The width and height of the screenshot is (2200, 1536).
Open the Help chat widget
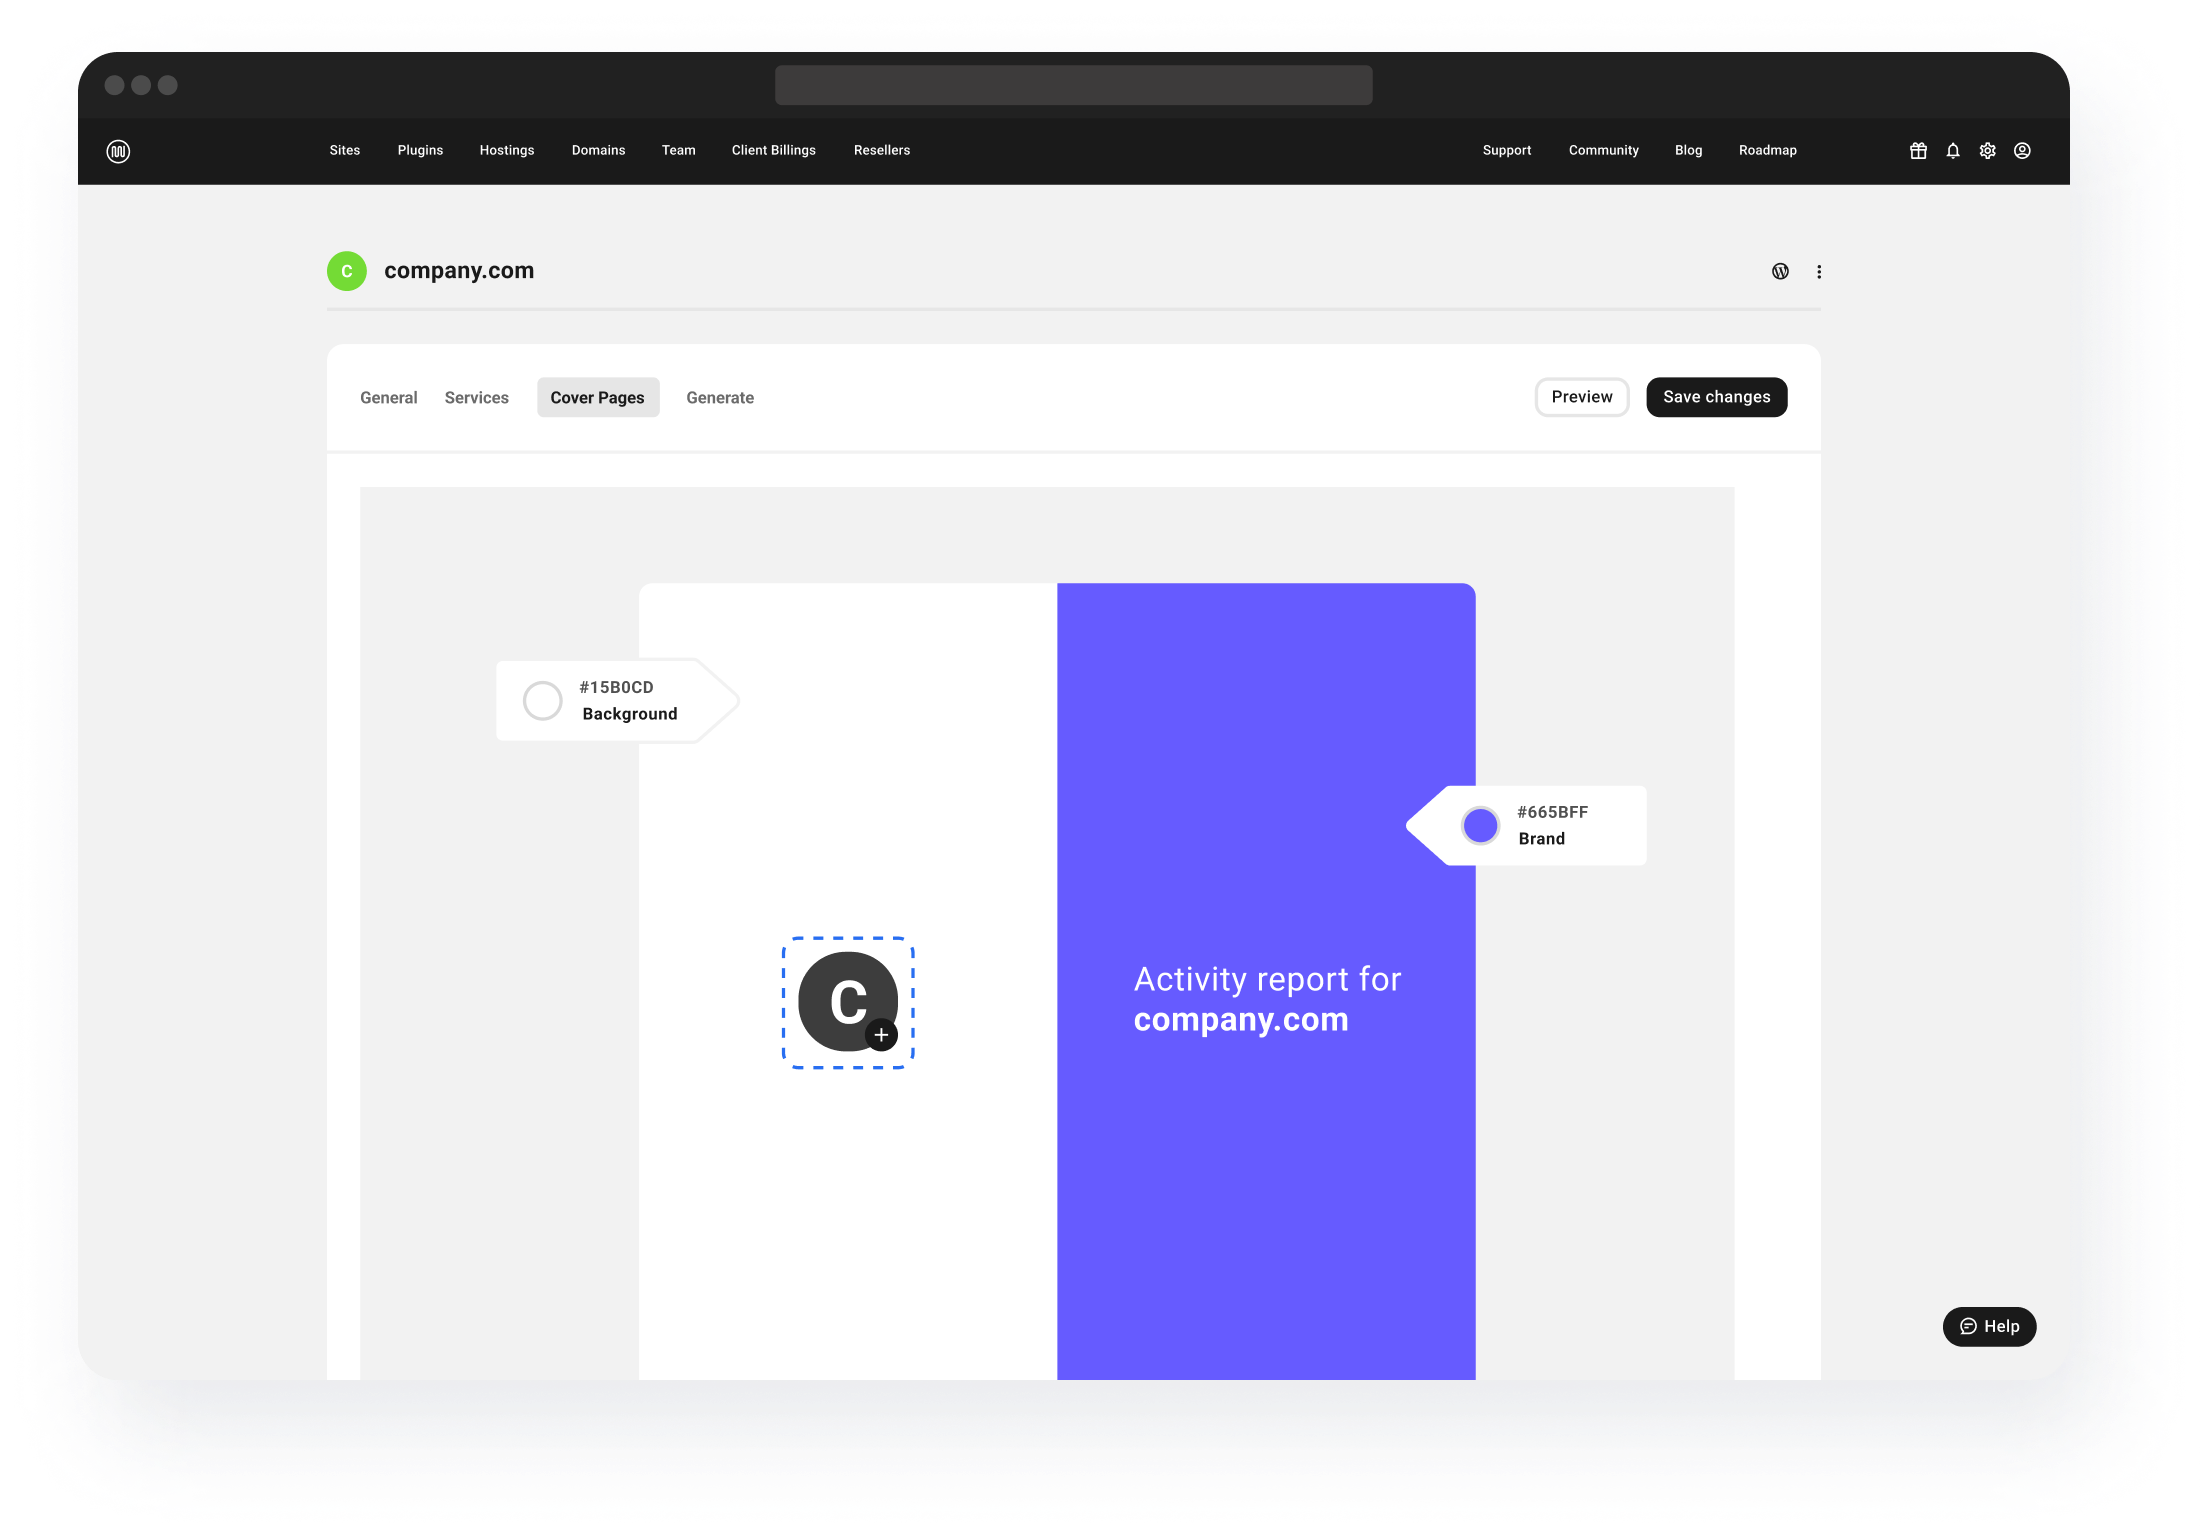click(1989, 1326)
